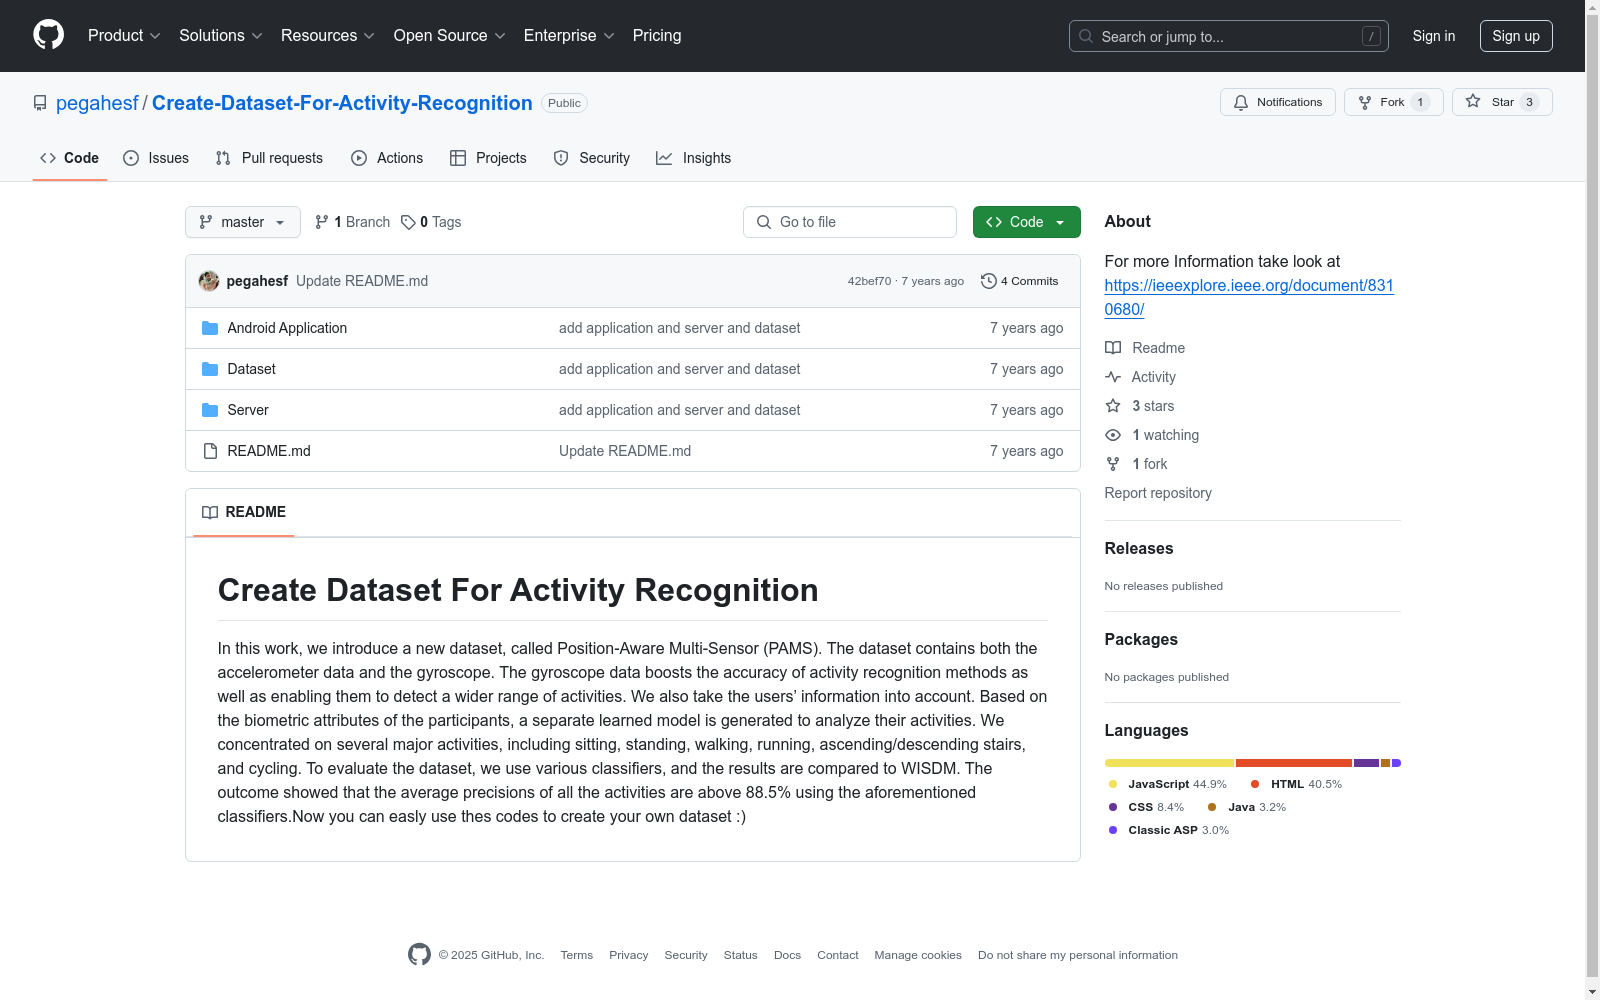
Task: Click the magnifier icon in header search
Action: pyautogui.click(x=1086, y=36)
